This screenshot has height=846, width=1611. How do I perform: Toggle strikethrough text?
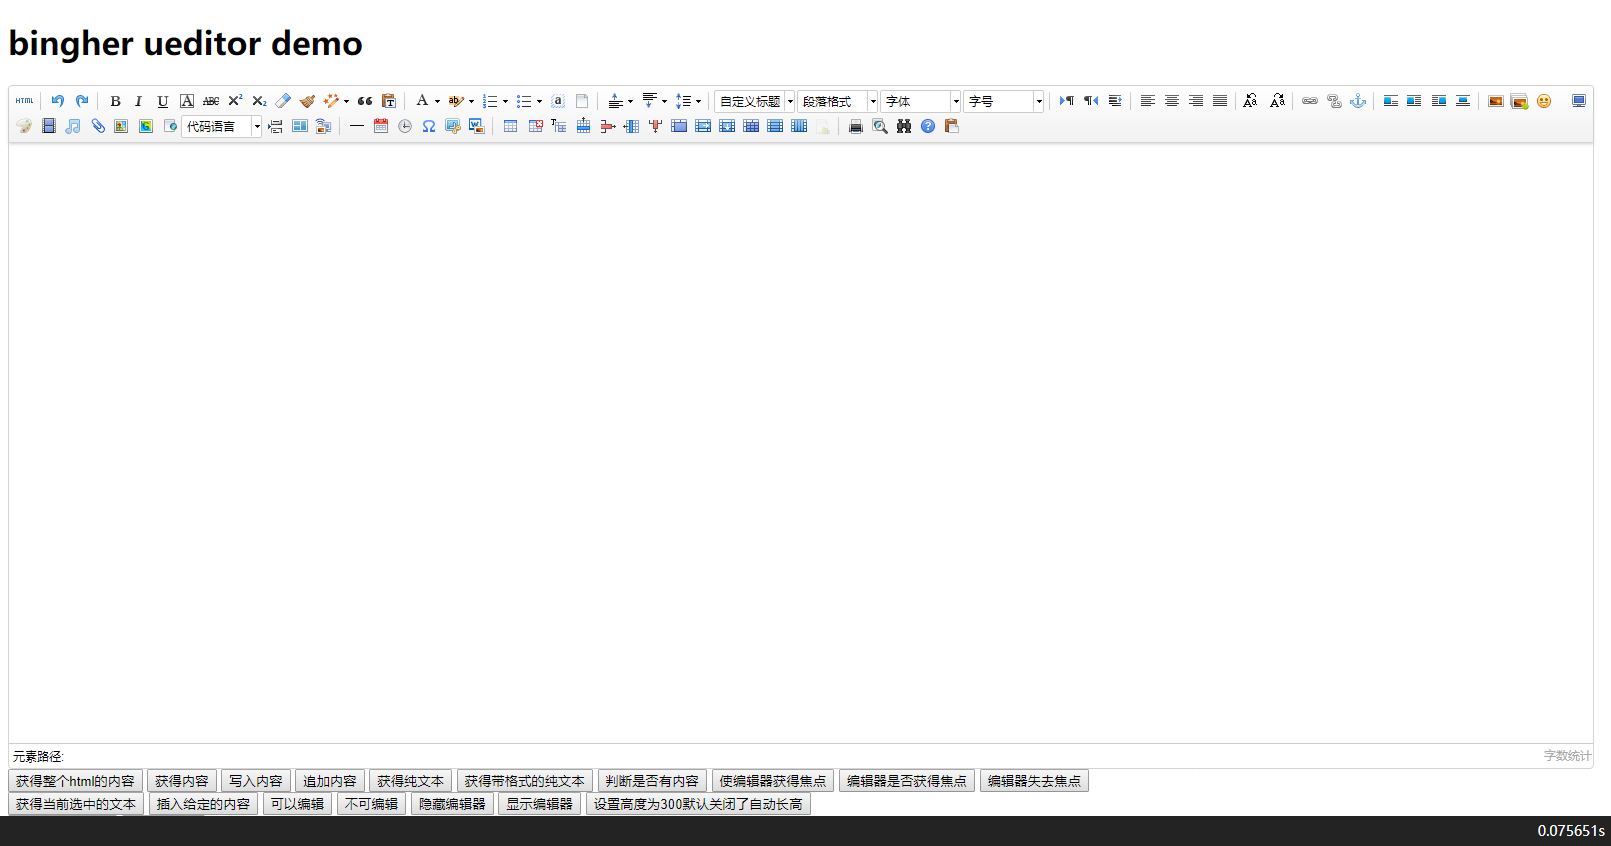[x=211, y=101]
